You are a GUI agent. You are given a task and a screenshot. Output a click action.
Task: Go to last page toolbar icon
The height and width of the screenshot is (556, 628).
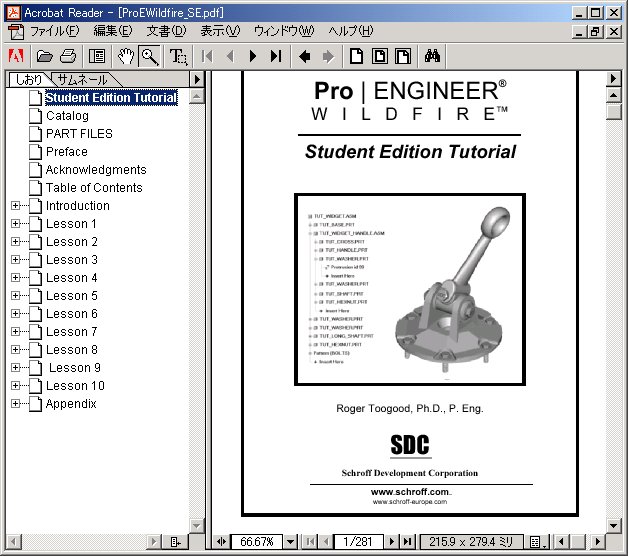pos(276,56)
